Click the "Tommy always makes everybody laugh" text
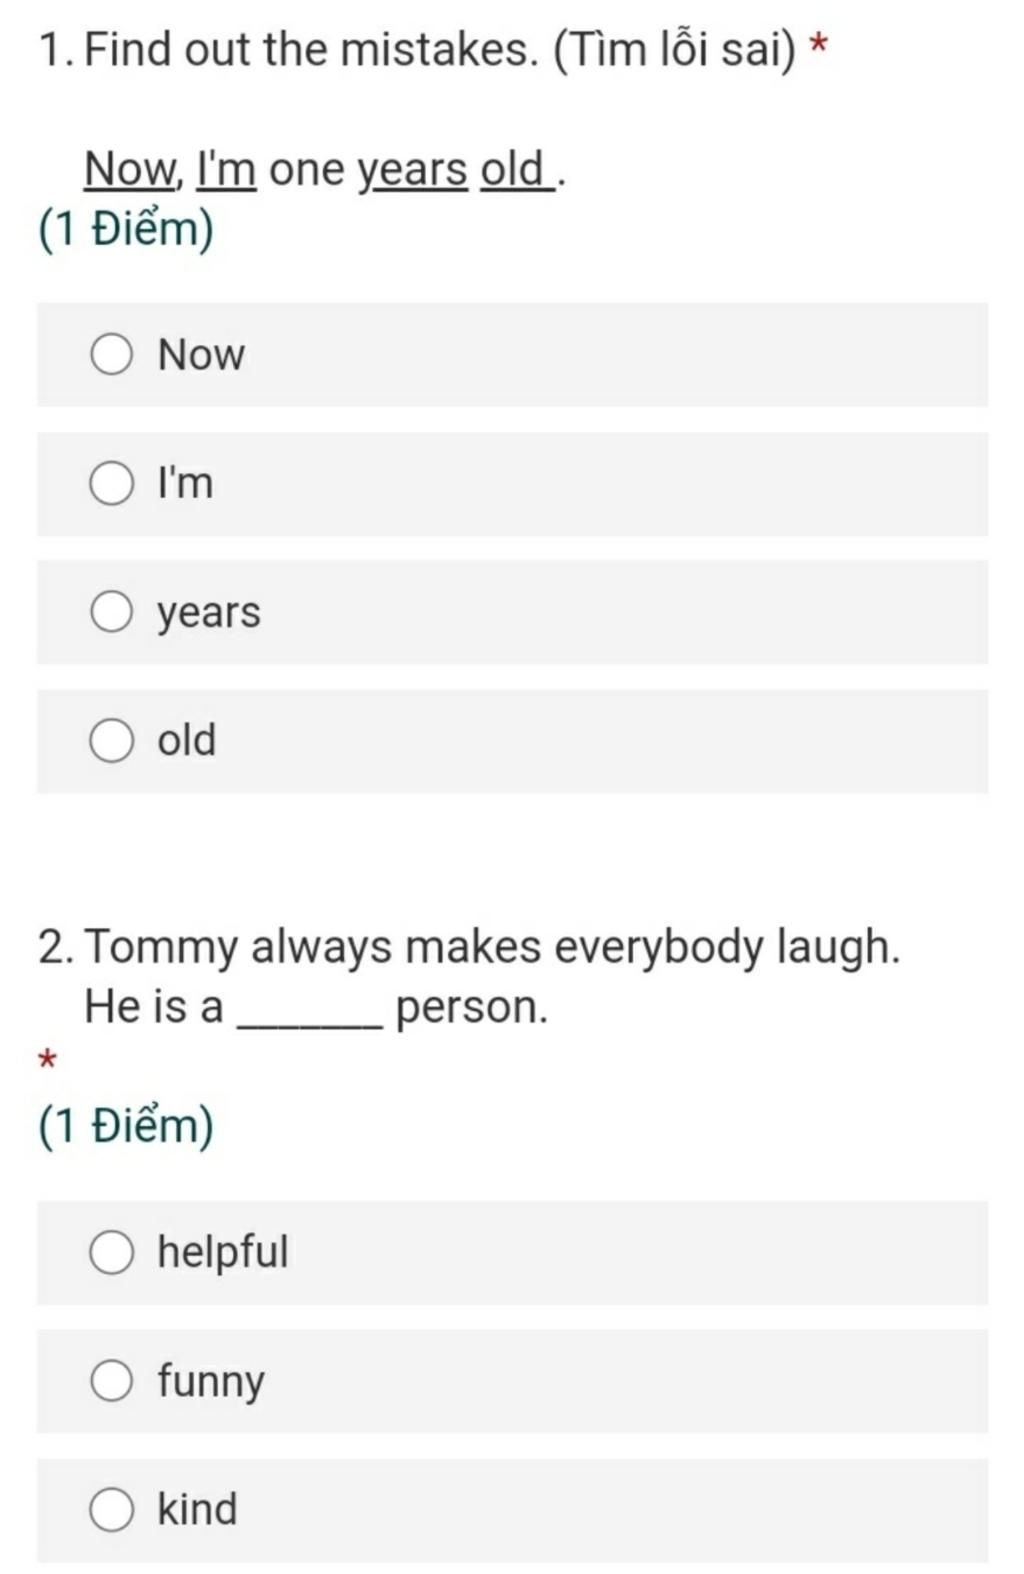The image size is (1024, 1574). (493, 948)
